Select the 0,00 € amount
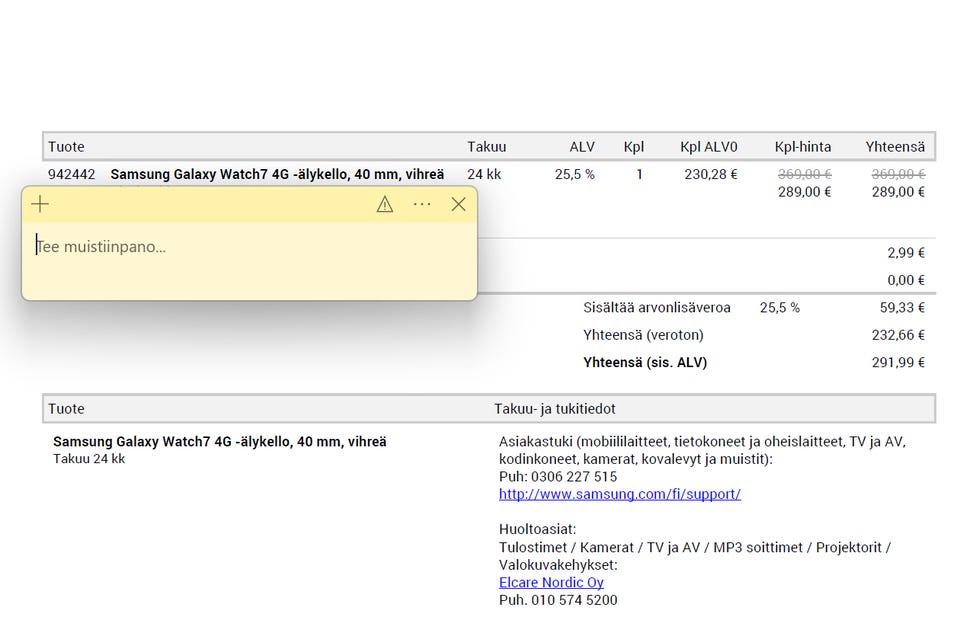 tap(906, 280)
